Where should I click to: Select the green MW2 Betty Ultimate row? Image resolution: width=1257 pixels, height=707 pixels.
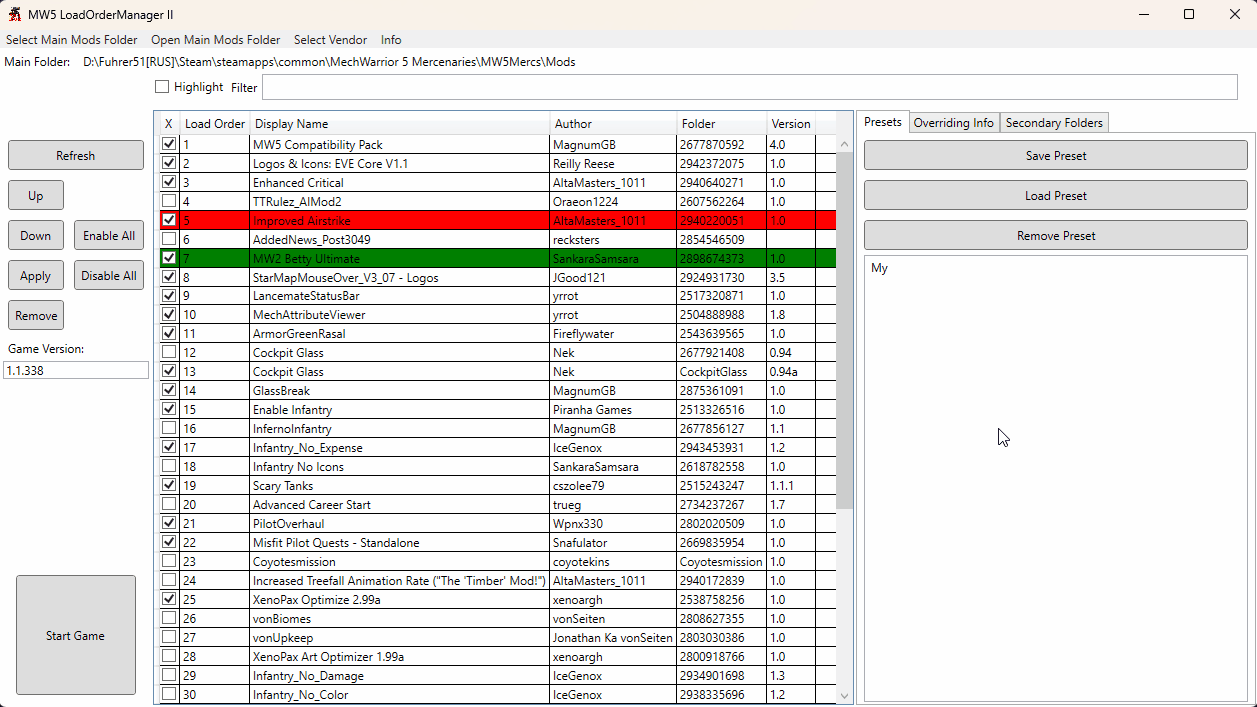point(400,259)
